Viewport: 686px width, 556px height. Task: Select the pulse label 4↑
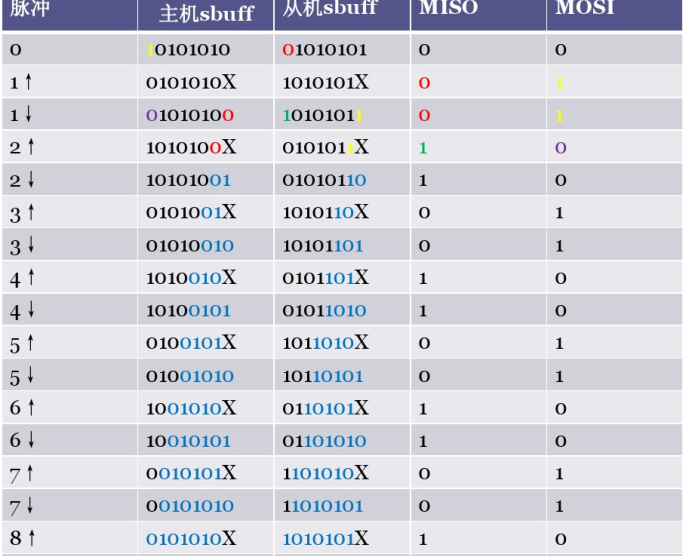(x=22, y=279)
